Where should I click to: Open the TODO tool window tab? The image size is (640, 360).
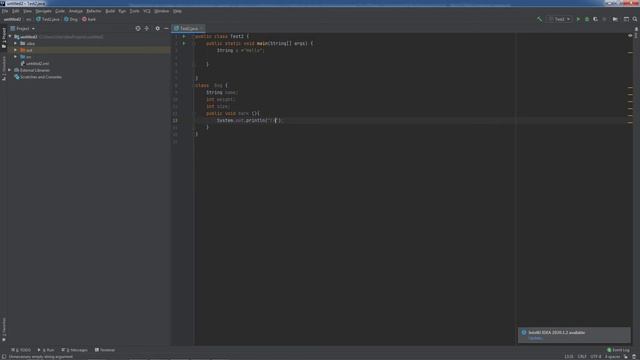click(21, 350)
